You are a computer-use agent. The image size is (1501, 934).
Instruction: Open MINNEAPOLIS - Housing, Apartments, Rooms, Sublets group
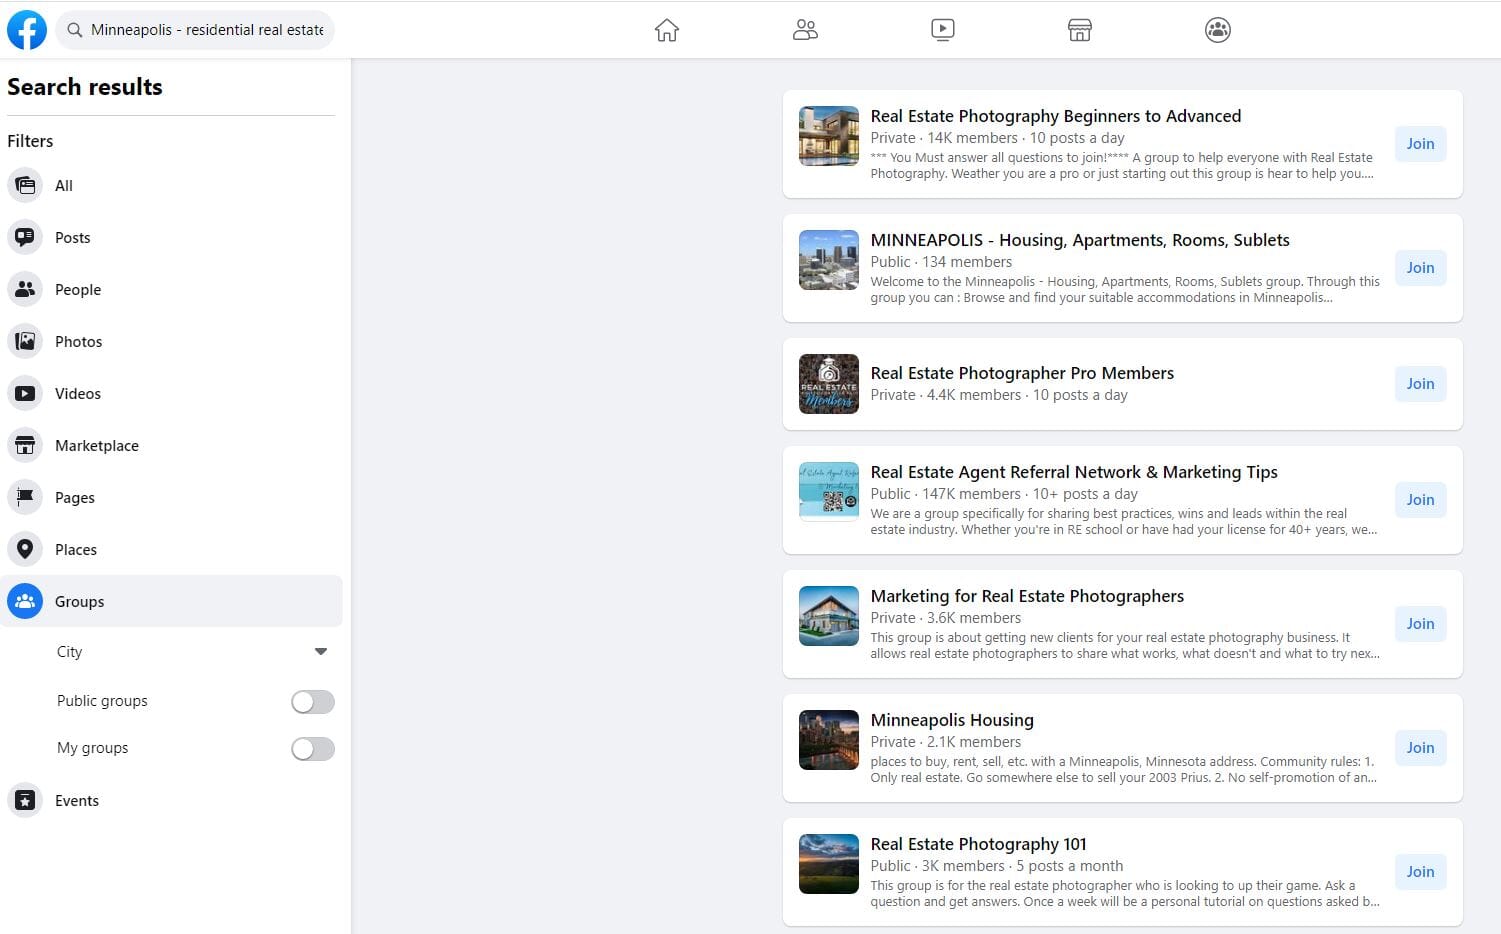1079,240
